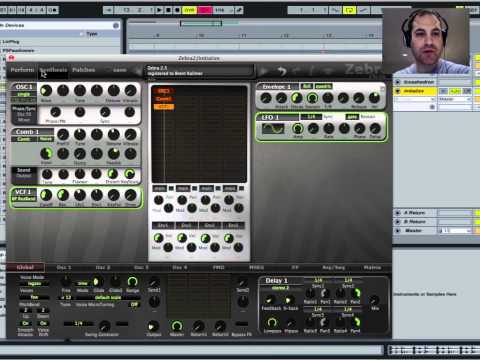
Task: Click the Zebra undo arrow icon
Action: coord(282,71)
